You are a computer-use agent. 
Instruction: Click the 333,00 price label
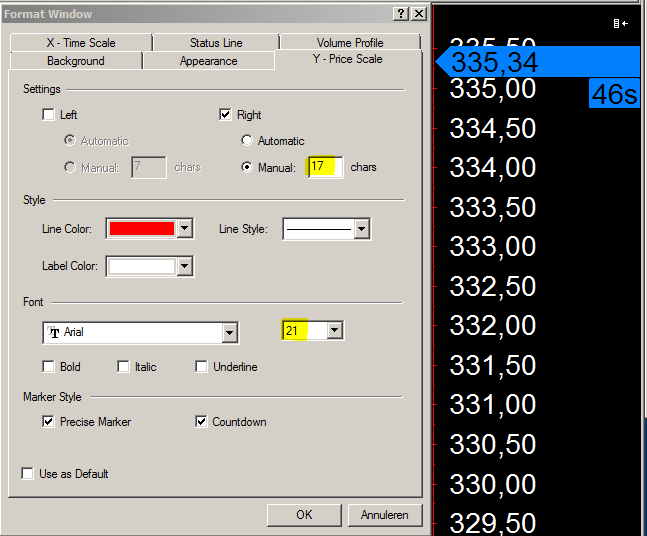(493, 247)
